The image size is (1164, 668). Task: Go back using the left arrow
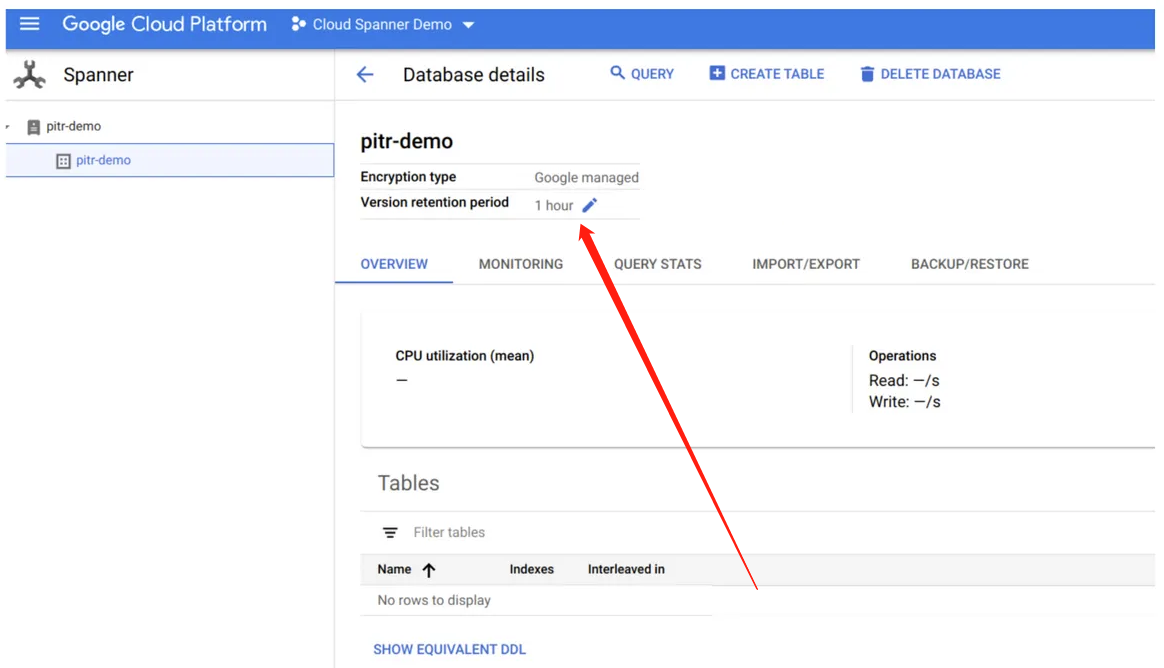pyautogui.click(x=364, y=74)
